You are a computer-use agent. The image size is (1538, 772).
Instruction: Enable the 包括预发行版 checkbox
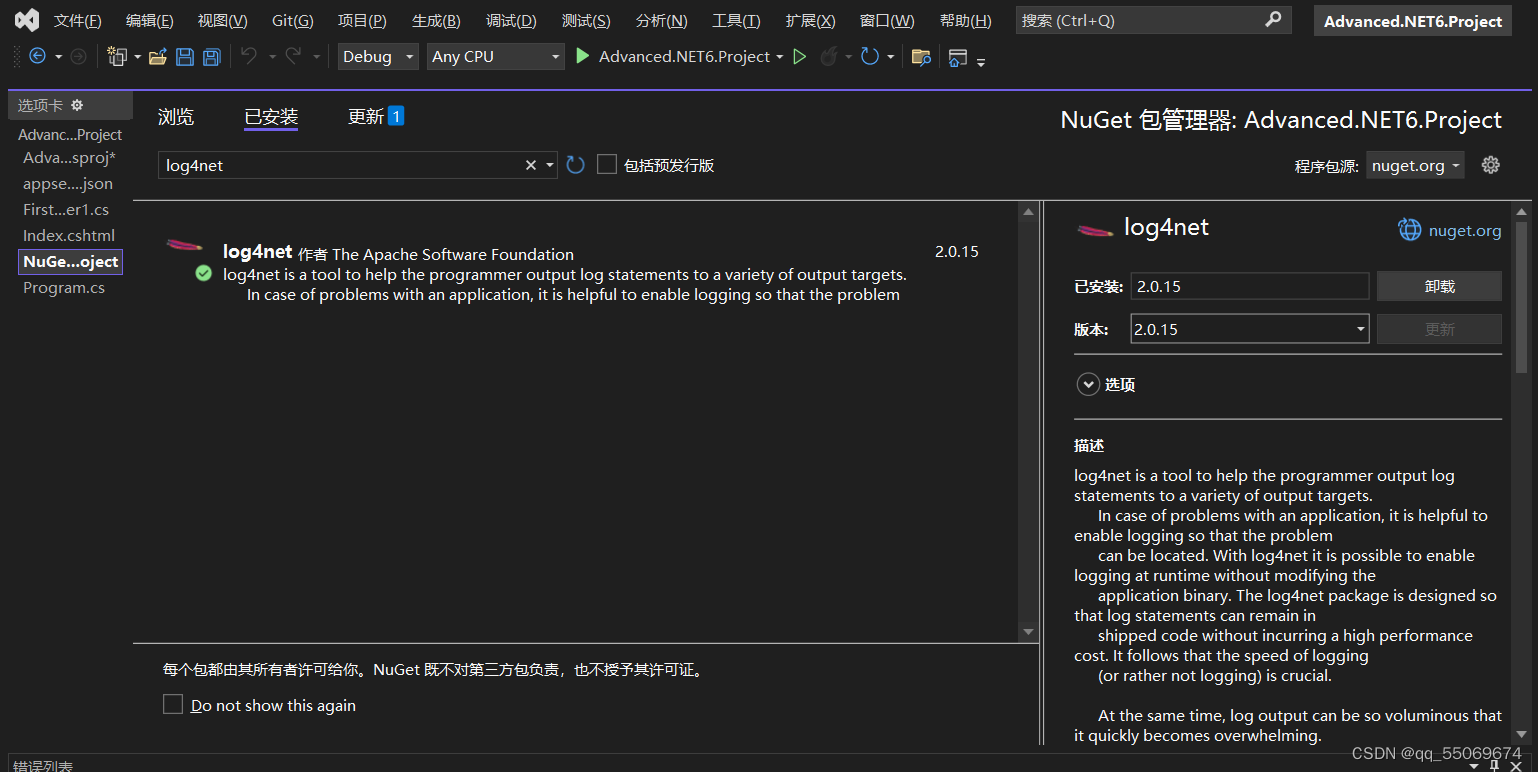pyautogui.click(x=607, y=164)
